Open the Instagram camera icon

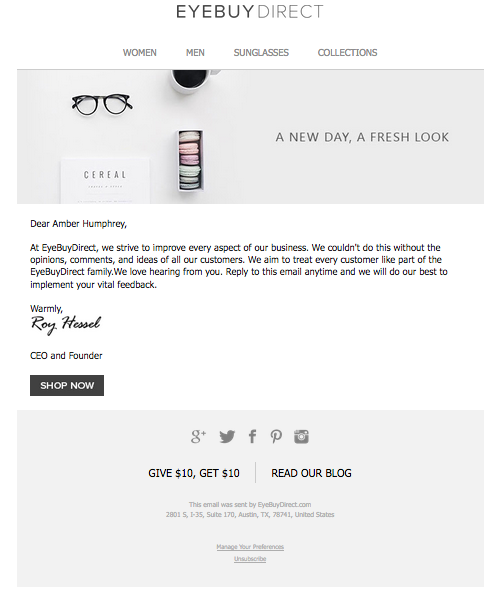301,436
